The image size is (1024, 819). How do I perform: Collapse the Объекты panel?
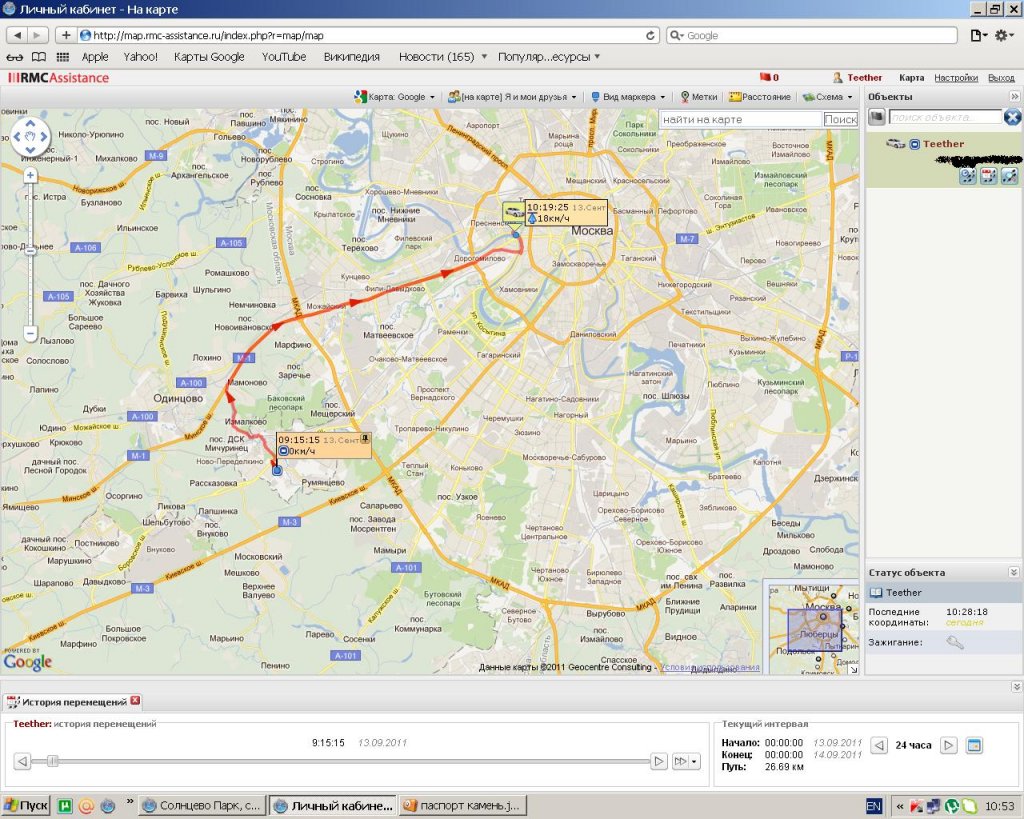[1014, 97]
